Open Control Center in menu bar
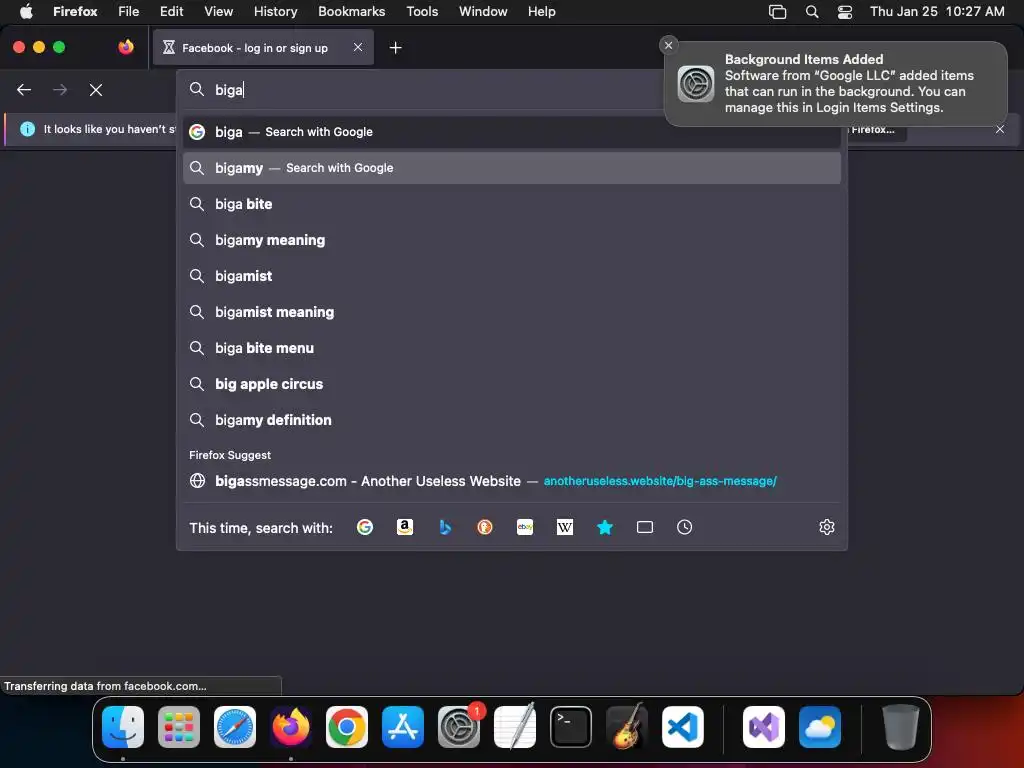 click(845, 12)
